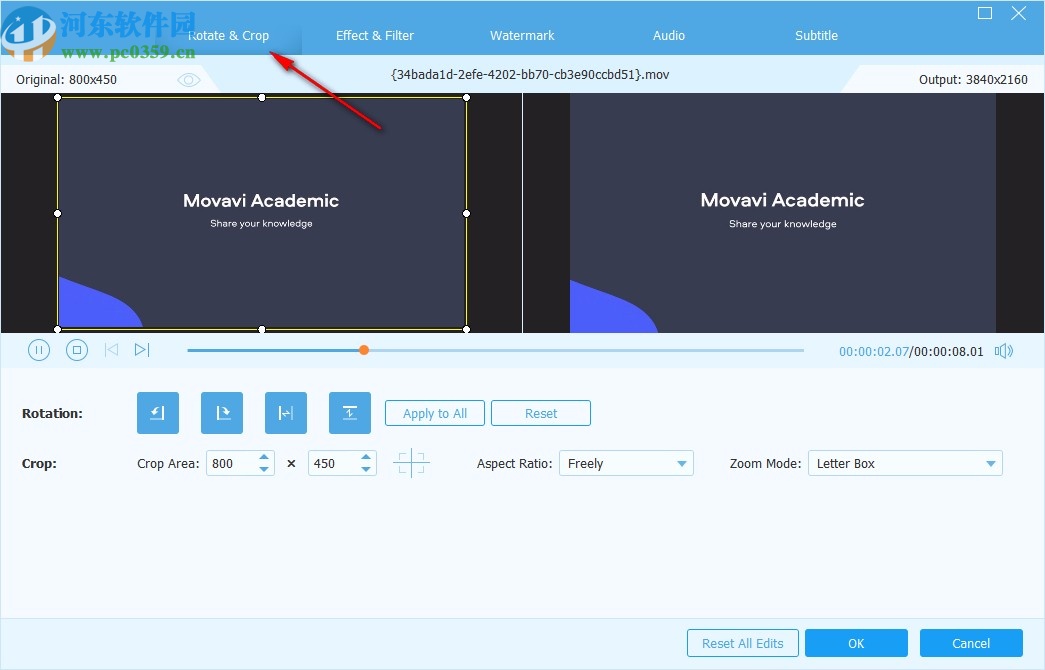This screenshot has height=670, width=1045.
Task: Switch to the Effect & Filter tab
Action: coord(375,36)
